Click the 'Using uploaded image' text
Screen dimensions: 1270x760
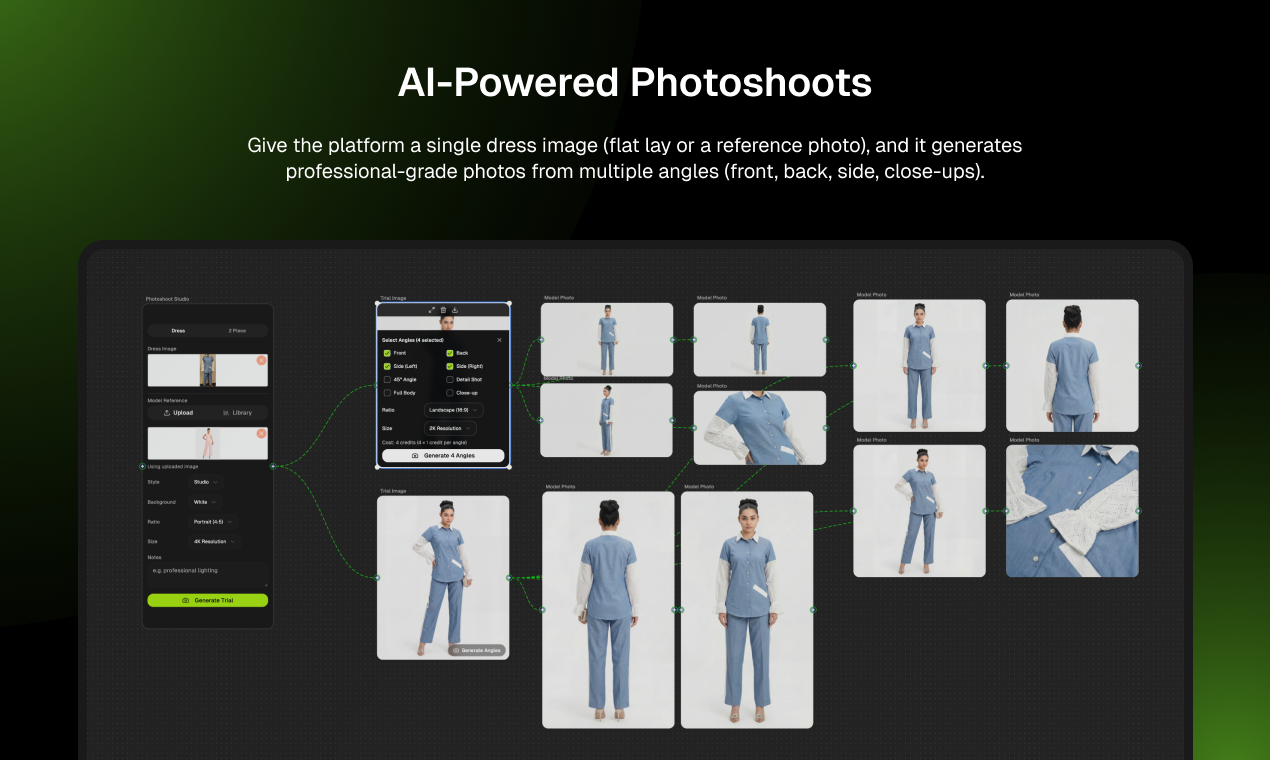click(x=172, y=466)
